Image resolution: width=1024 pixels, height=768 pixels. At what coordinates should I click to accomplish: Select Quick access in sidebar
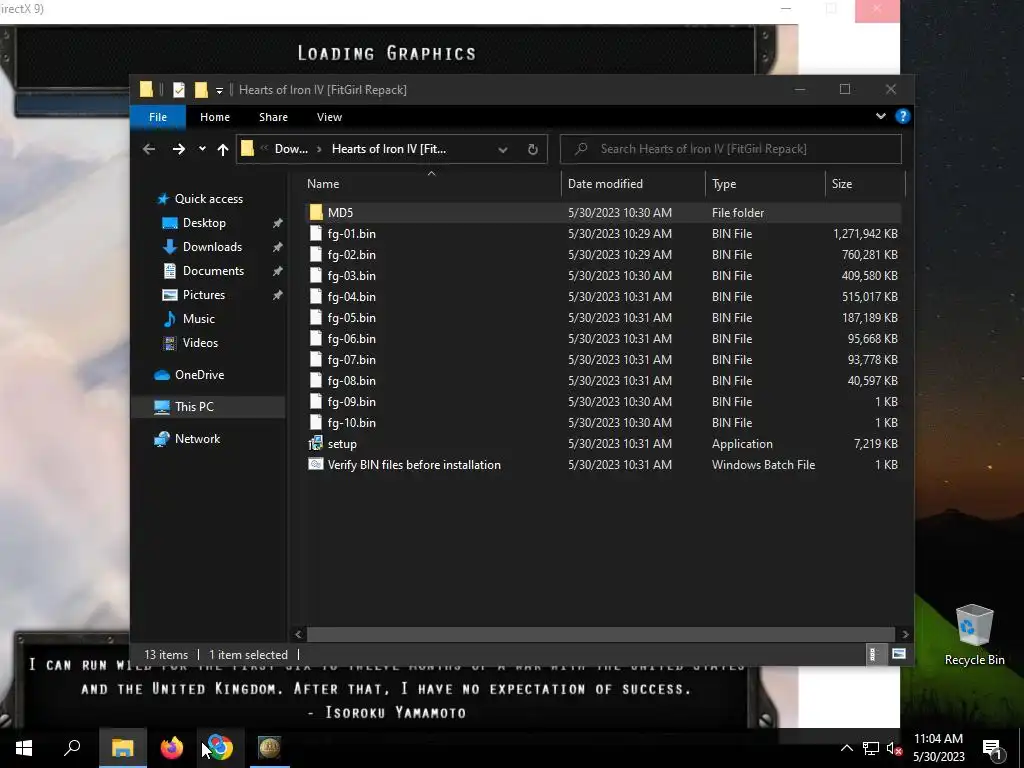[x=208, y=199]
